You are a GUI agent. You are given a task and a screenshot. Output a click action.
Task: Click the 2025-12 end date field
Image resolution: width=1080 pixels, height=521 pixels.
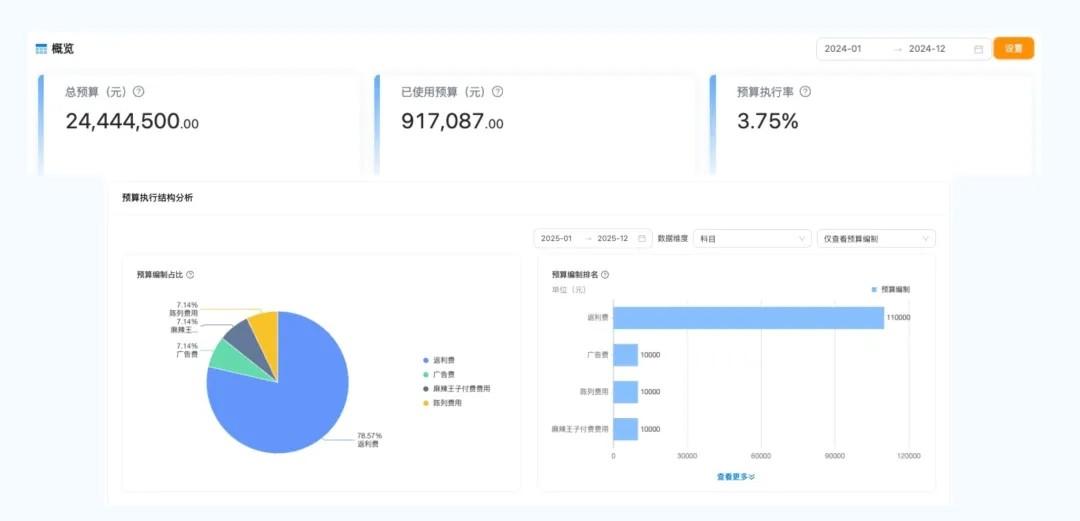611,238
